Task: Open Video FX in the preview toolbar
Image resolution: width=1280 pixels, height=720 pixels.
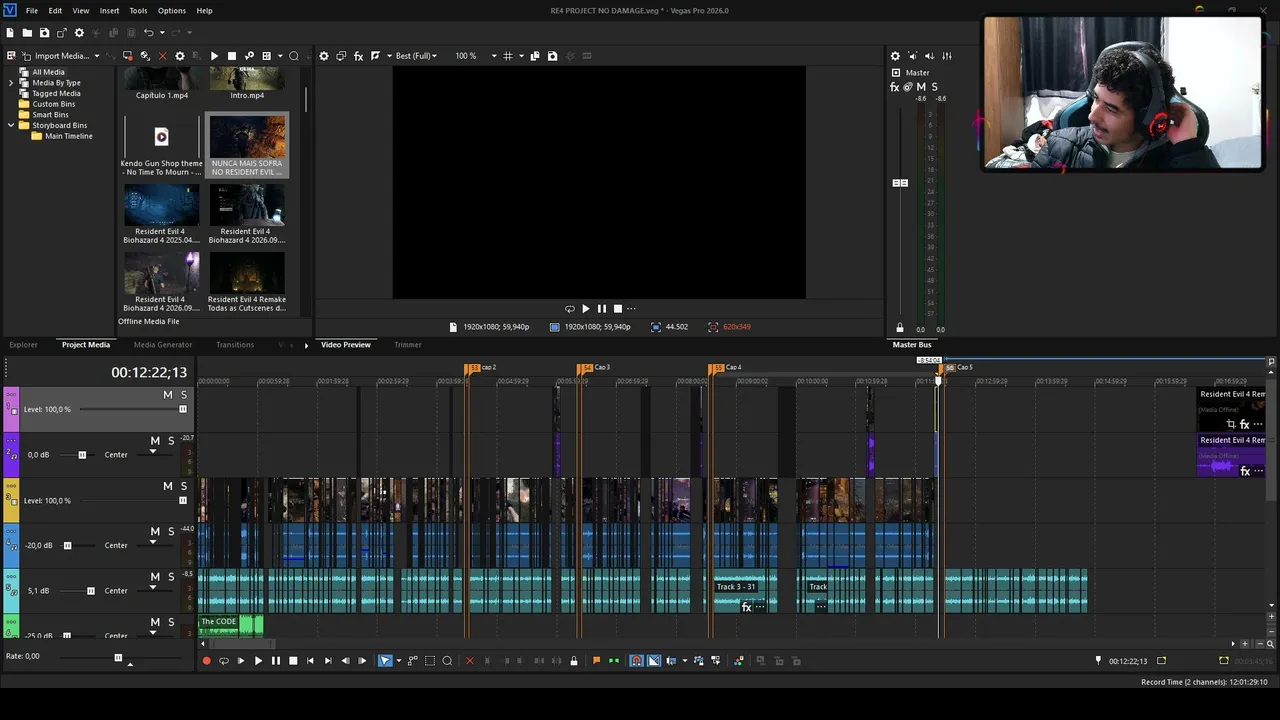Action: [x=359, y=56]
